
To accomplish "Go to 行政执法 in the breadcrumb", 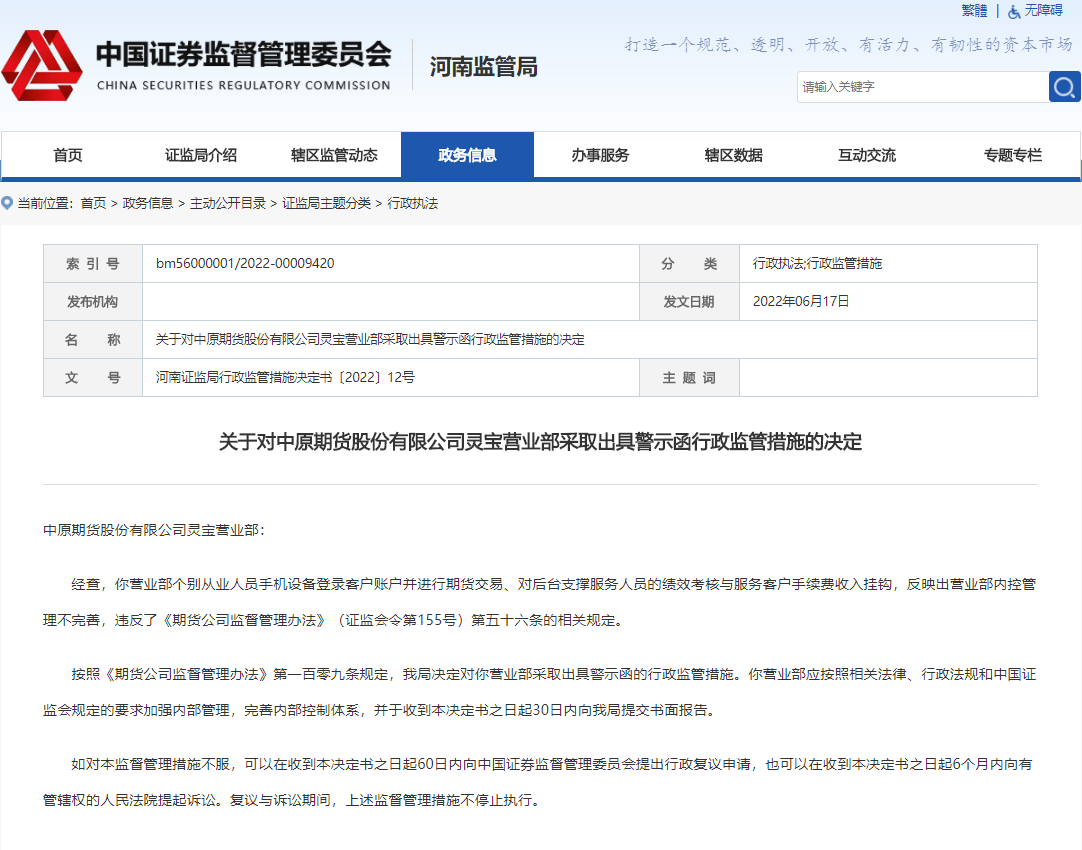I will point(413,203).
